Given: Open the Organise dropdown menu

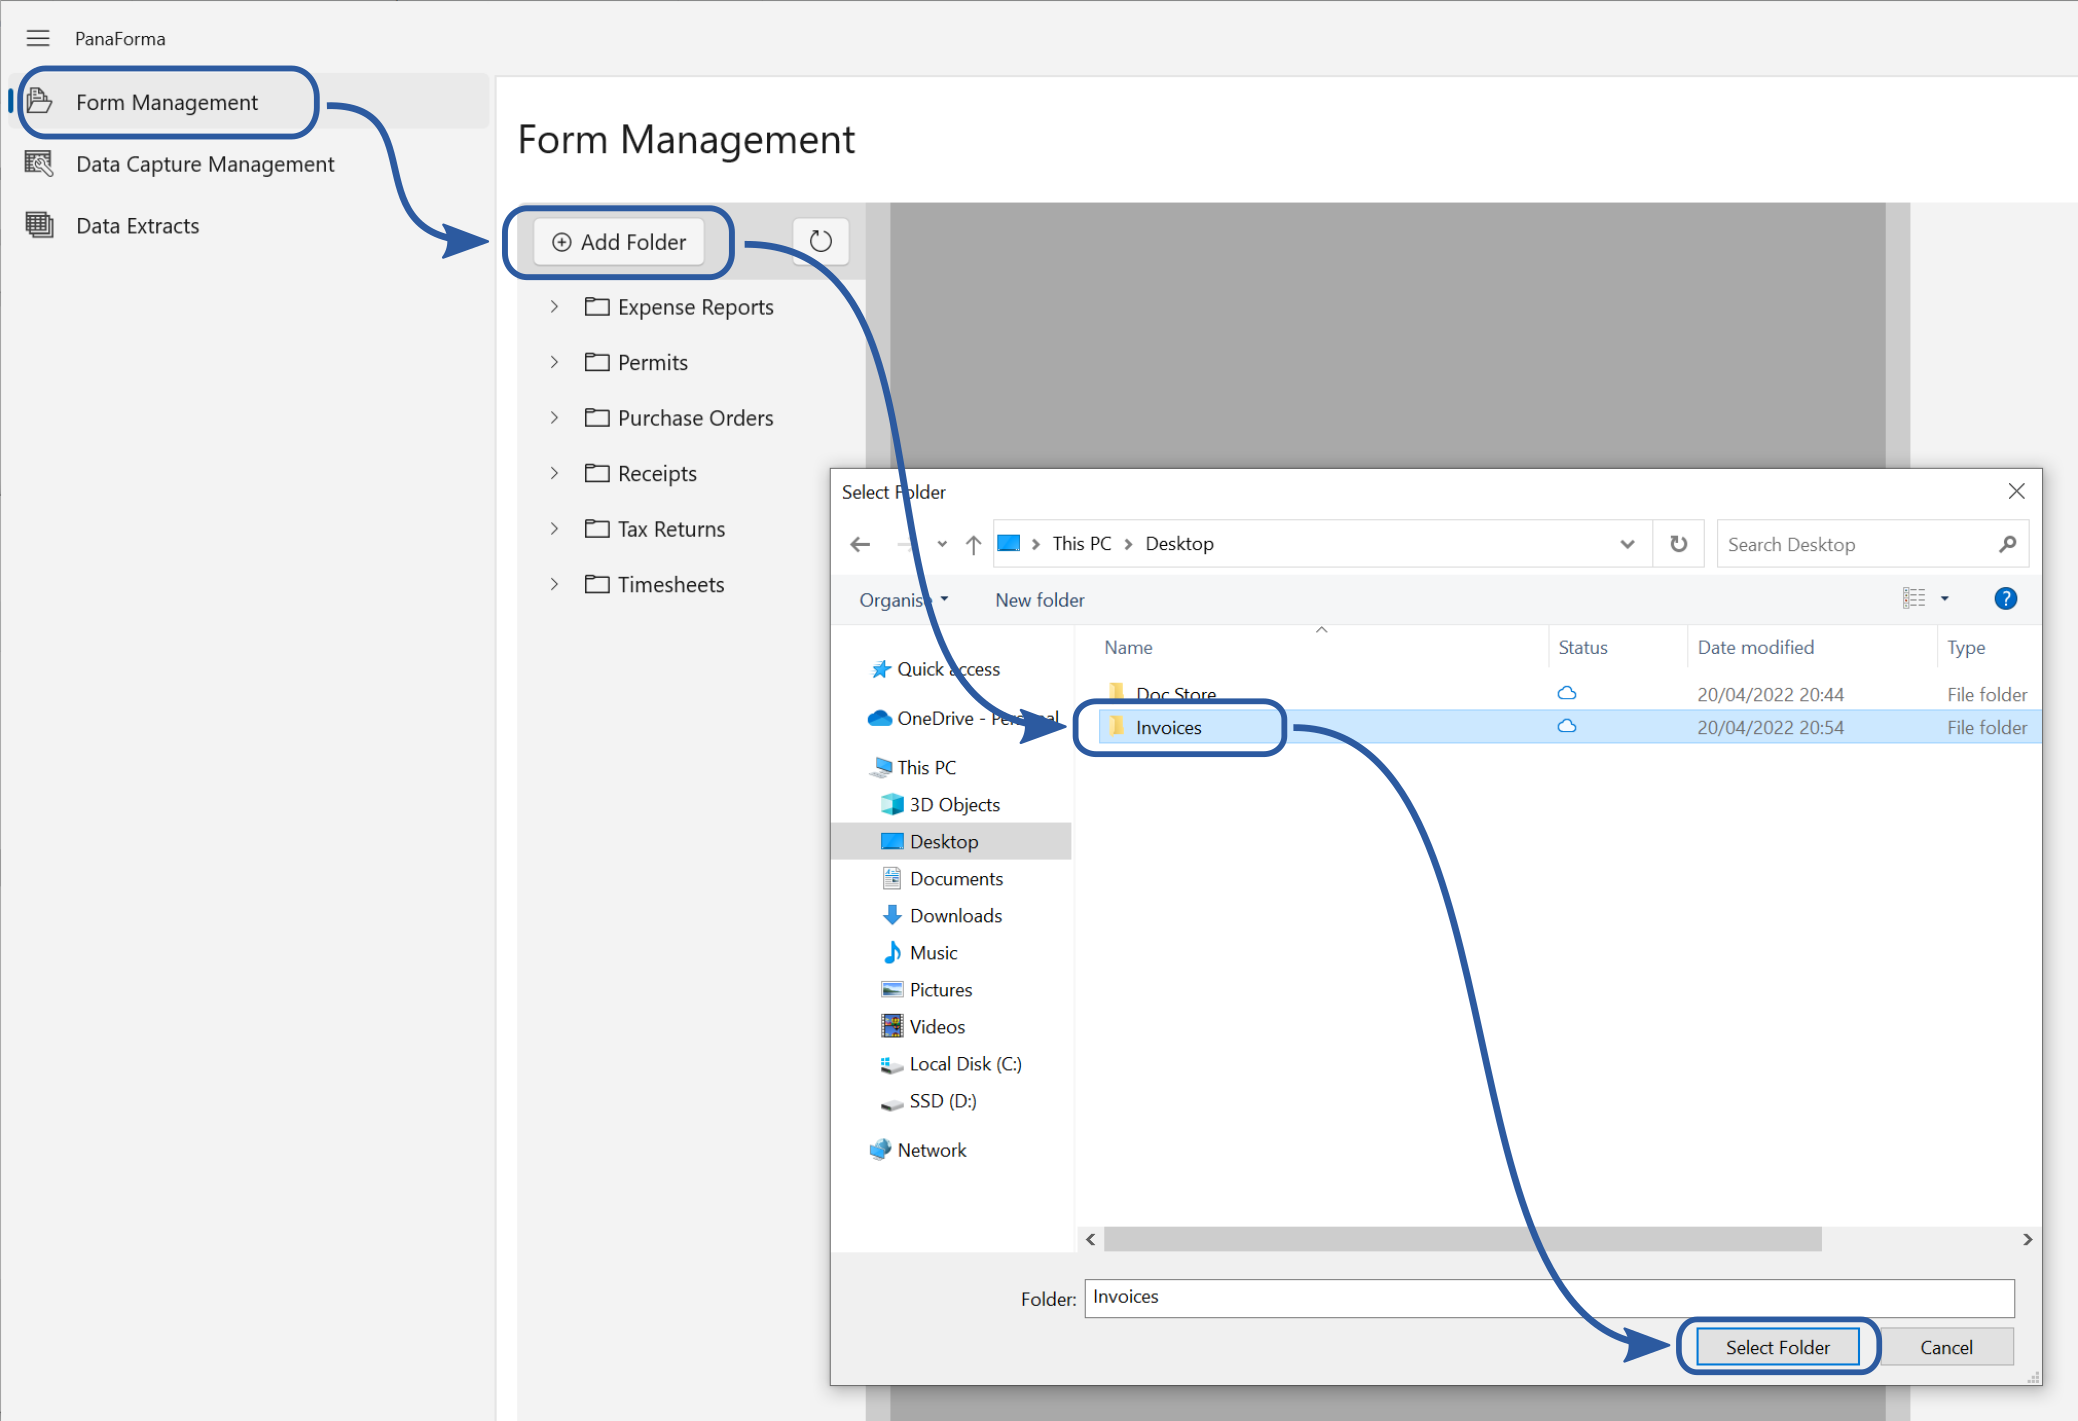Looking at the screenshot, I should [903, 600].
